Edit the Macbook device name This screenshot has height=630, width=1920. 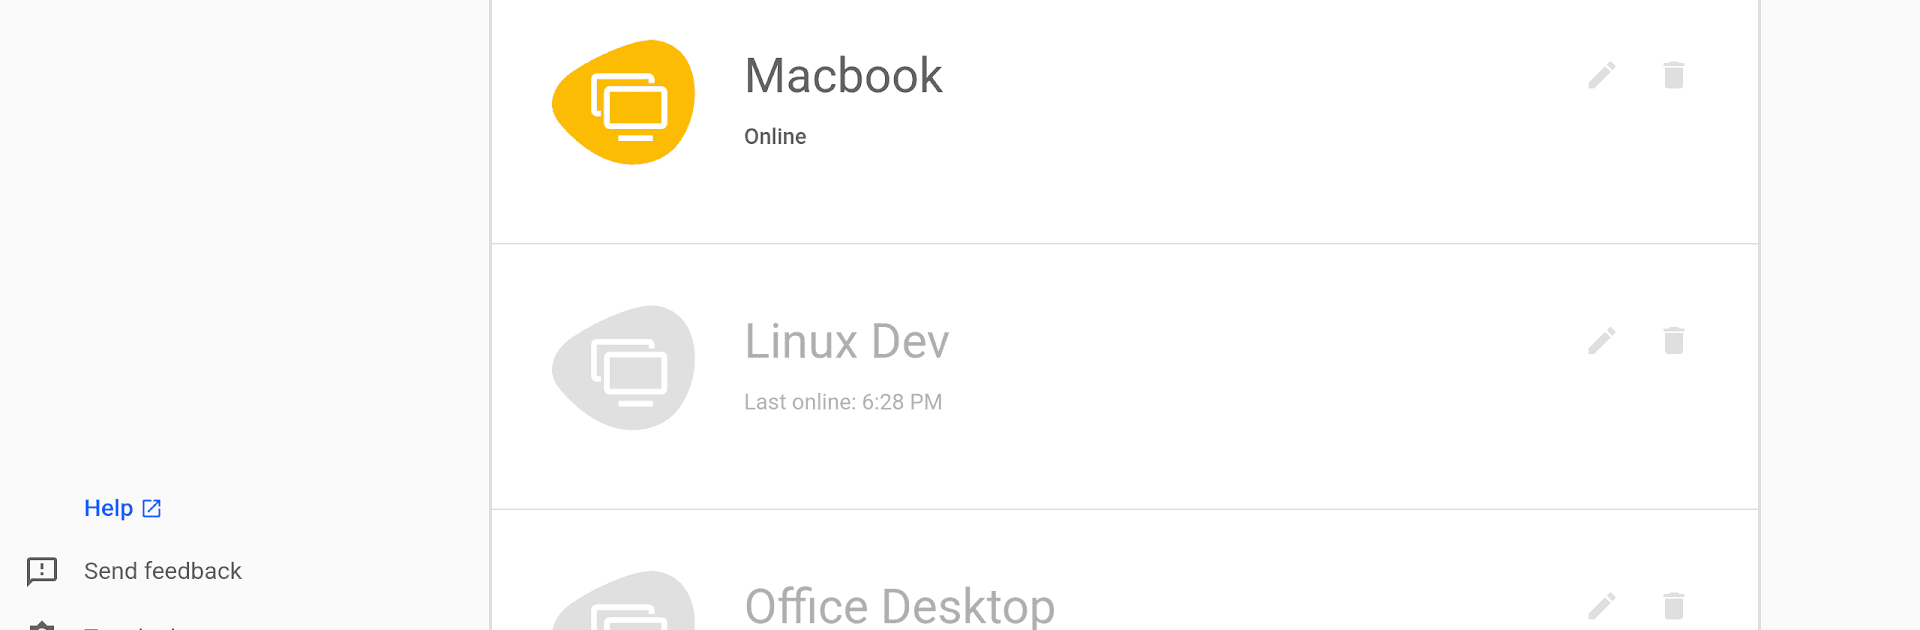click(x=1602, y=75)
